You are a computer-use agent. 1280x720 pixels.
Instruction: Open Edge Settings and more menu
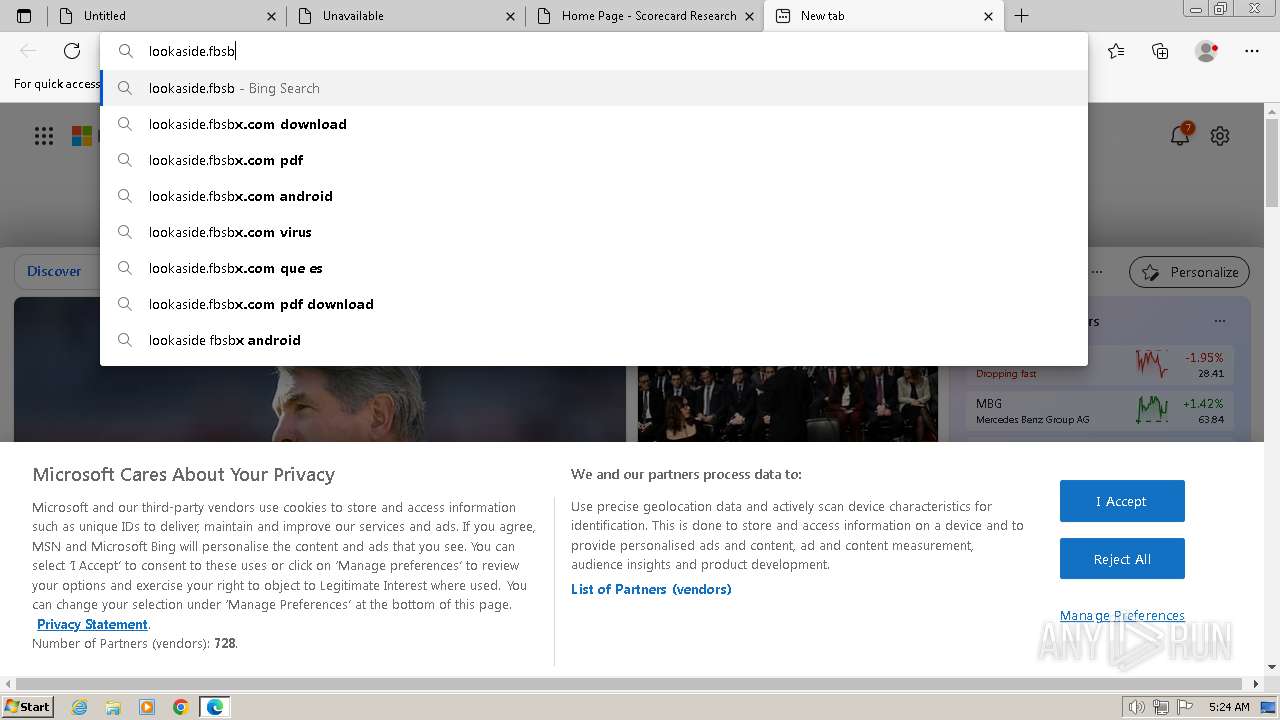[x=1252, y=51]
